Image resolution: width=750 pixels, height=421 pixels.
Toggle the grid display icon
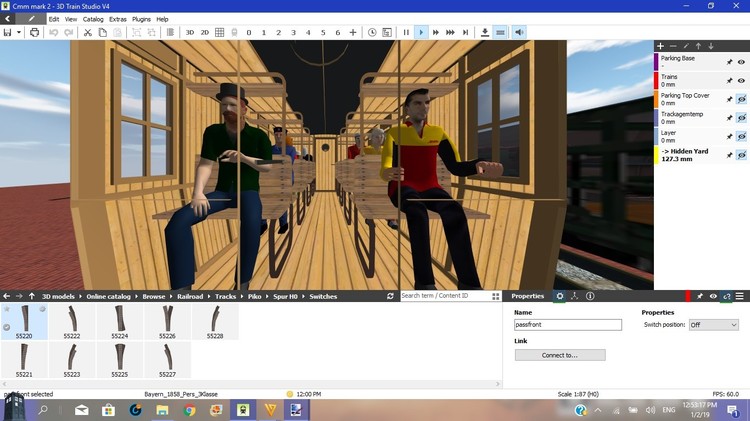tap(220, 32)
